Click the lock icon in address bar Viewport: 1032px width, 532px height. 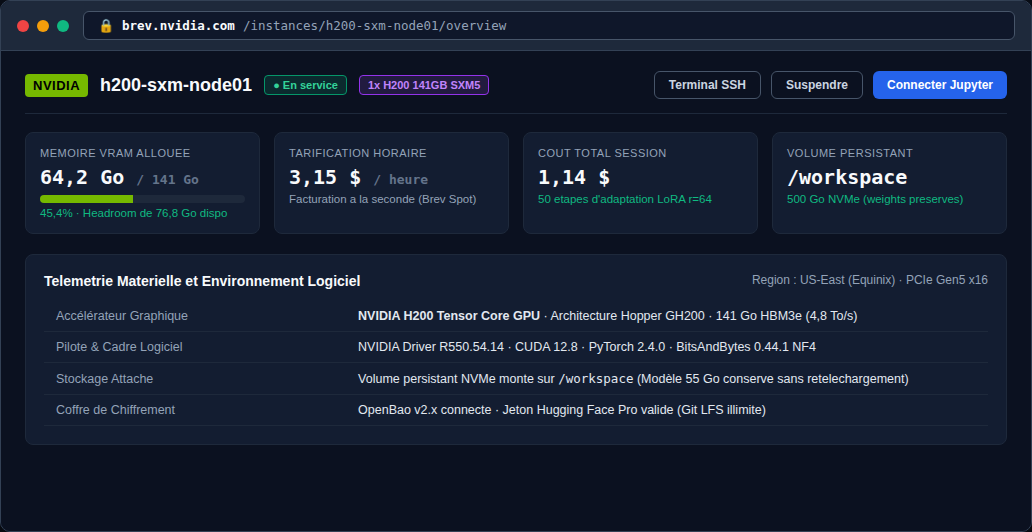106,26
